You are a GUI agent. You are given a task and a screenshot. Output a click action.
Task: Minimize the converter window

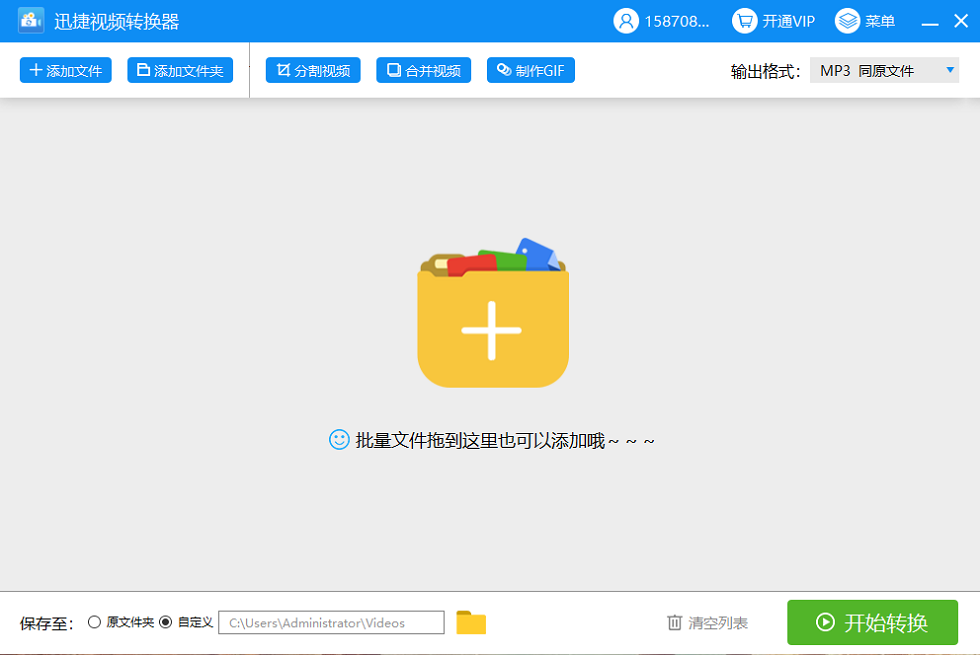[930, 22]
